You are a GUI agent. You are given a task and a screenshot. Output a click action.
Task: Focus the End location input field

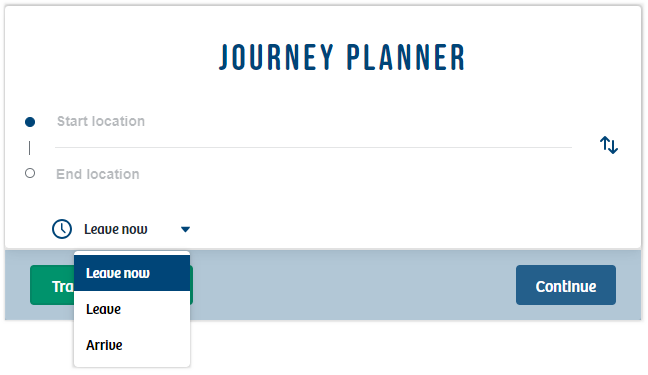tap(313, 174)
